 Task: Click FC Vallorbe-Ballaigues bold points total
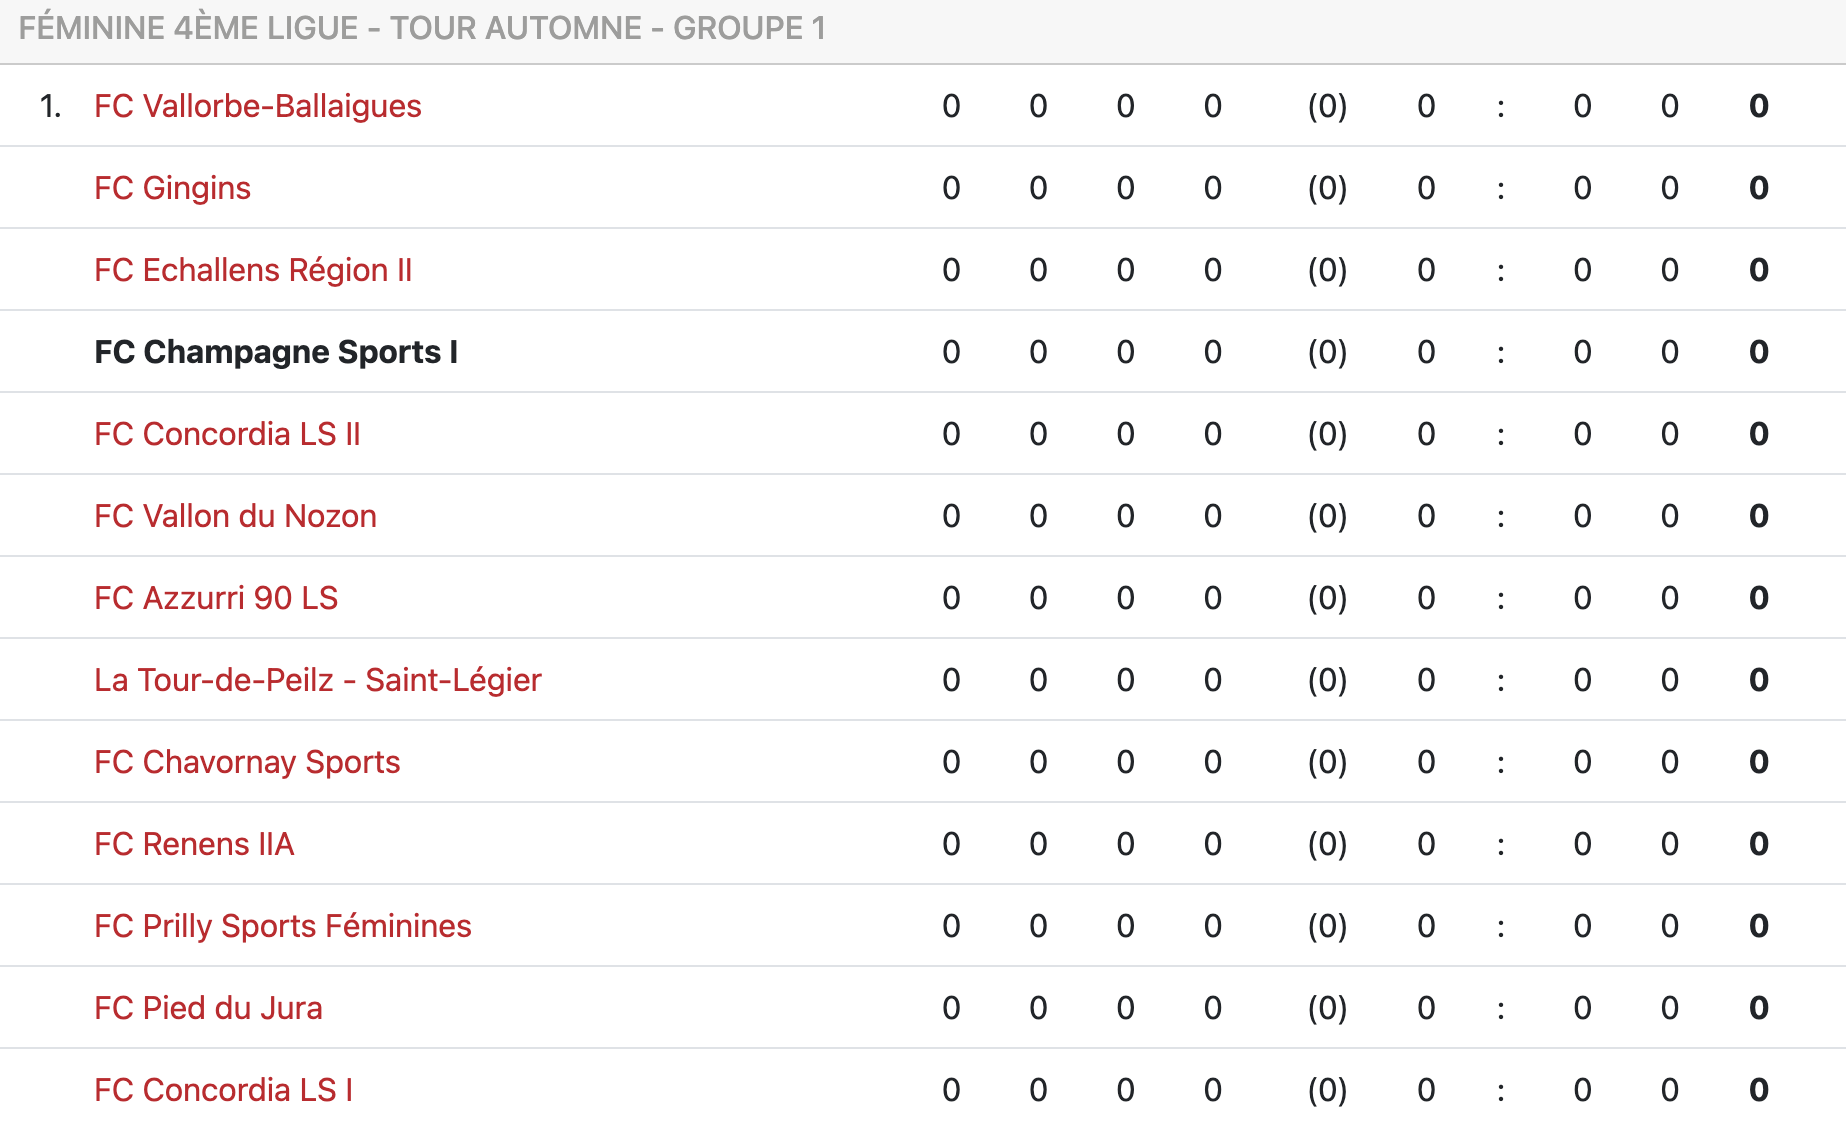pyautogui.click(x=1759, y=106)
